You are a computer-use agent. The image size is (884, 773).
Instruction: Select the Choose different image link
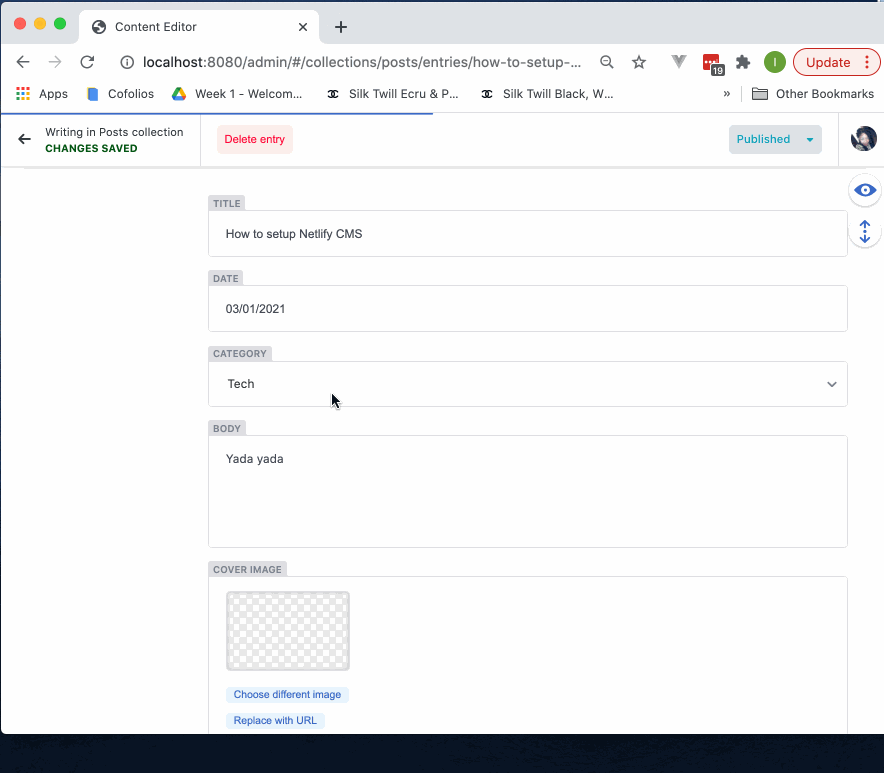click(287, 694)
